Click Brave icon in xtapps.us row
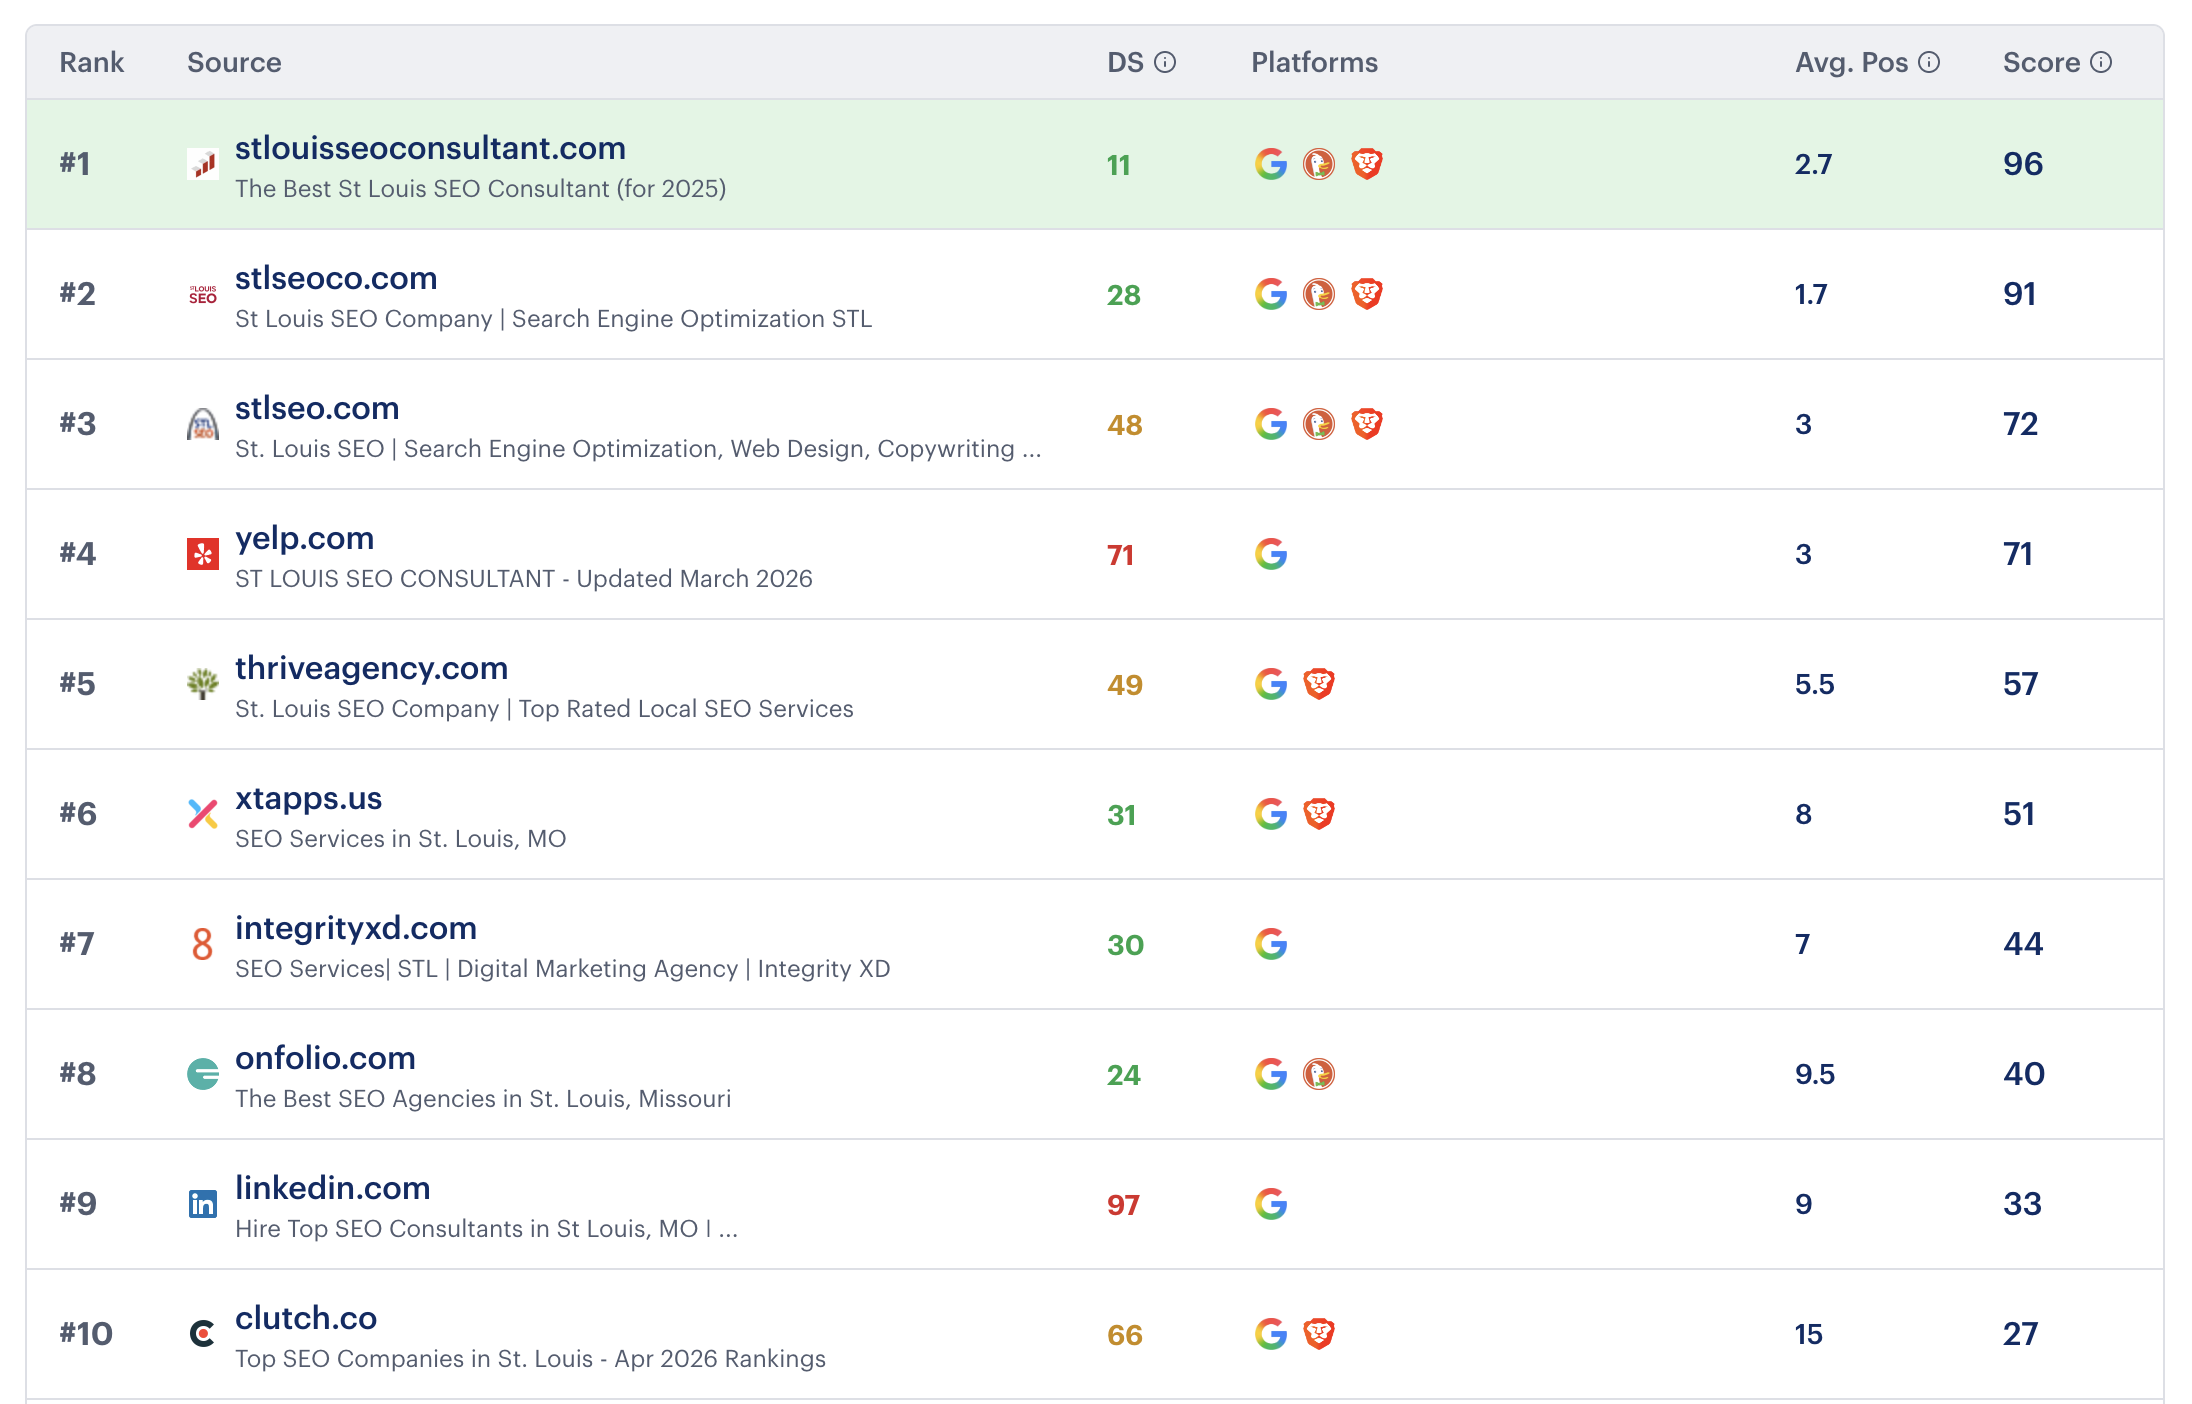The height and width of the screenshot is (1404, 2192). coord(1319,814)
